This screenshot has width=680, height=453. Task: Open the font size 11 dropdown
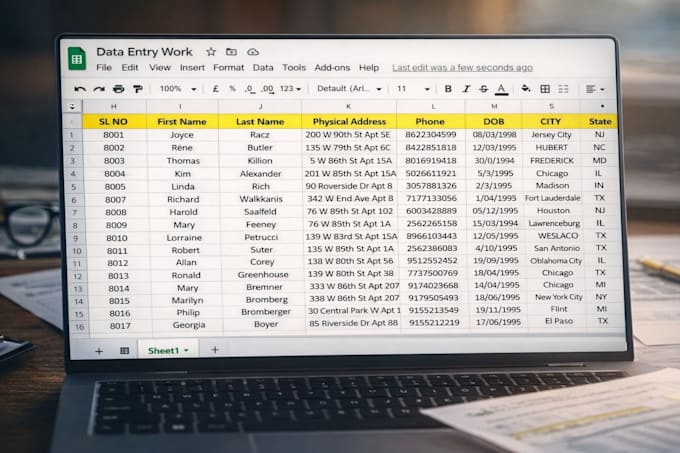tap(413, 89)
